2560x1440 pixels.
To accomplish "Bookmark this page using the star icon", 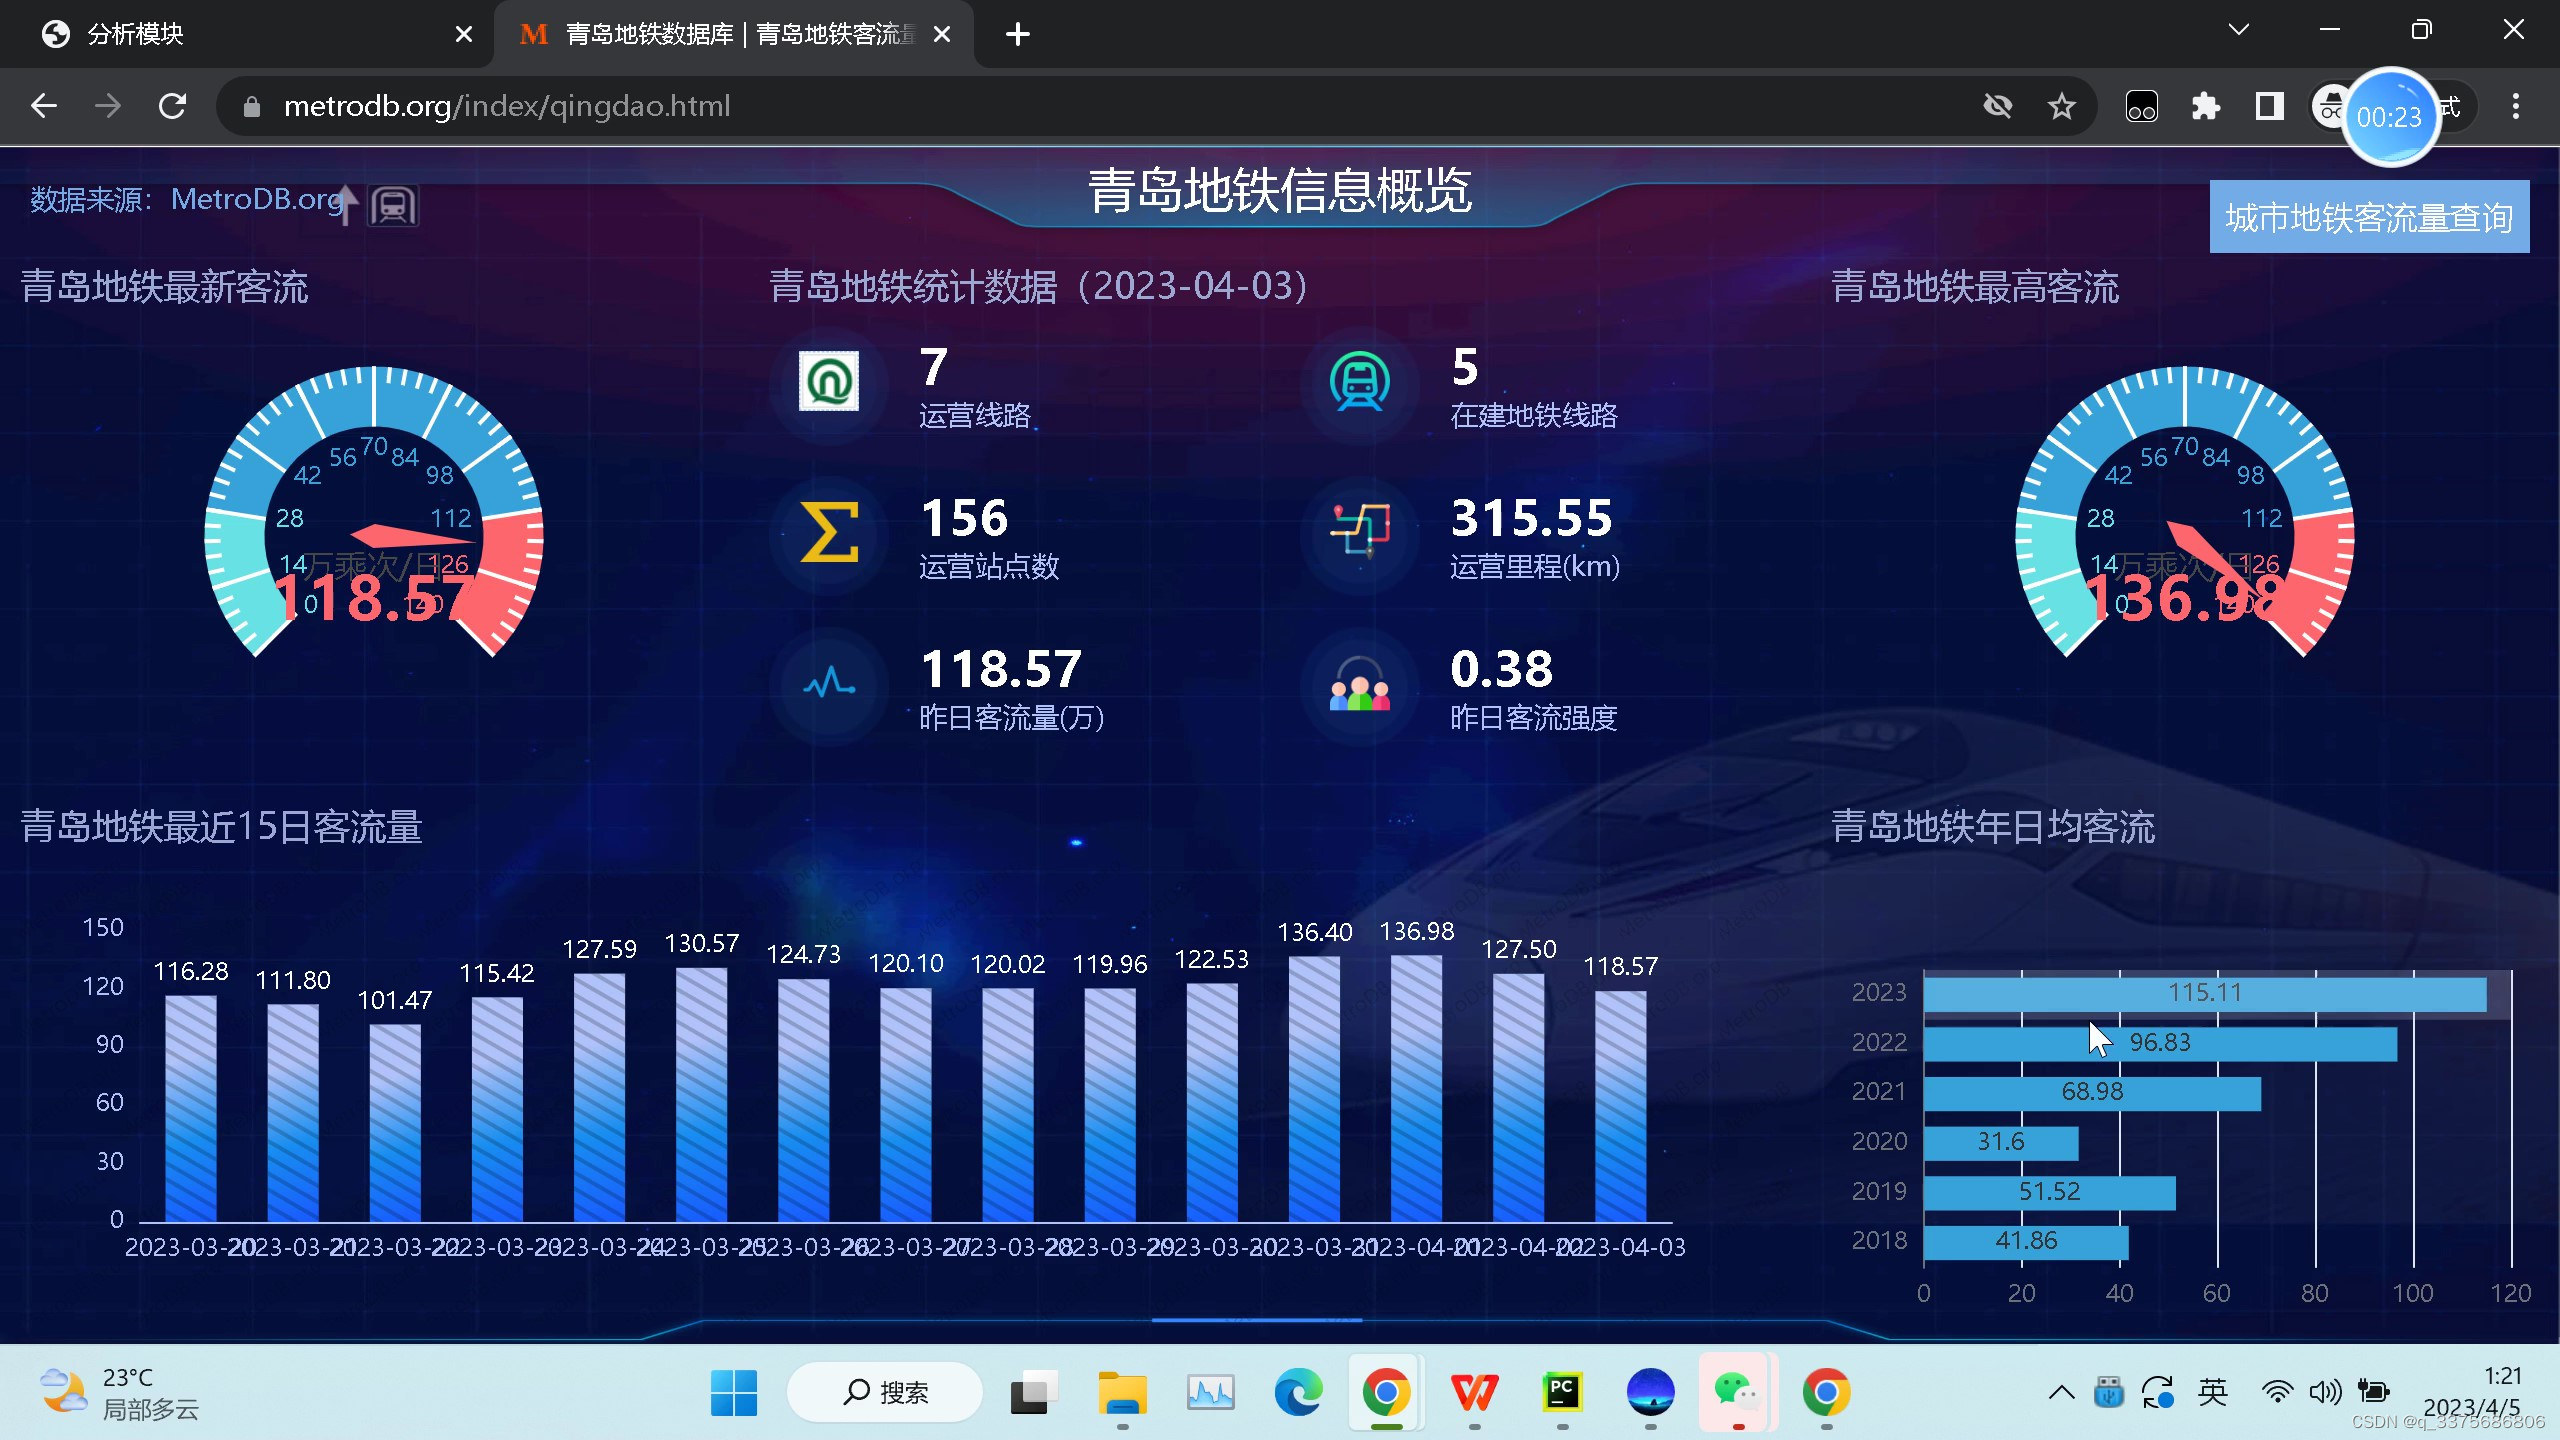I will (2061, 105).
